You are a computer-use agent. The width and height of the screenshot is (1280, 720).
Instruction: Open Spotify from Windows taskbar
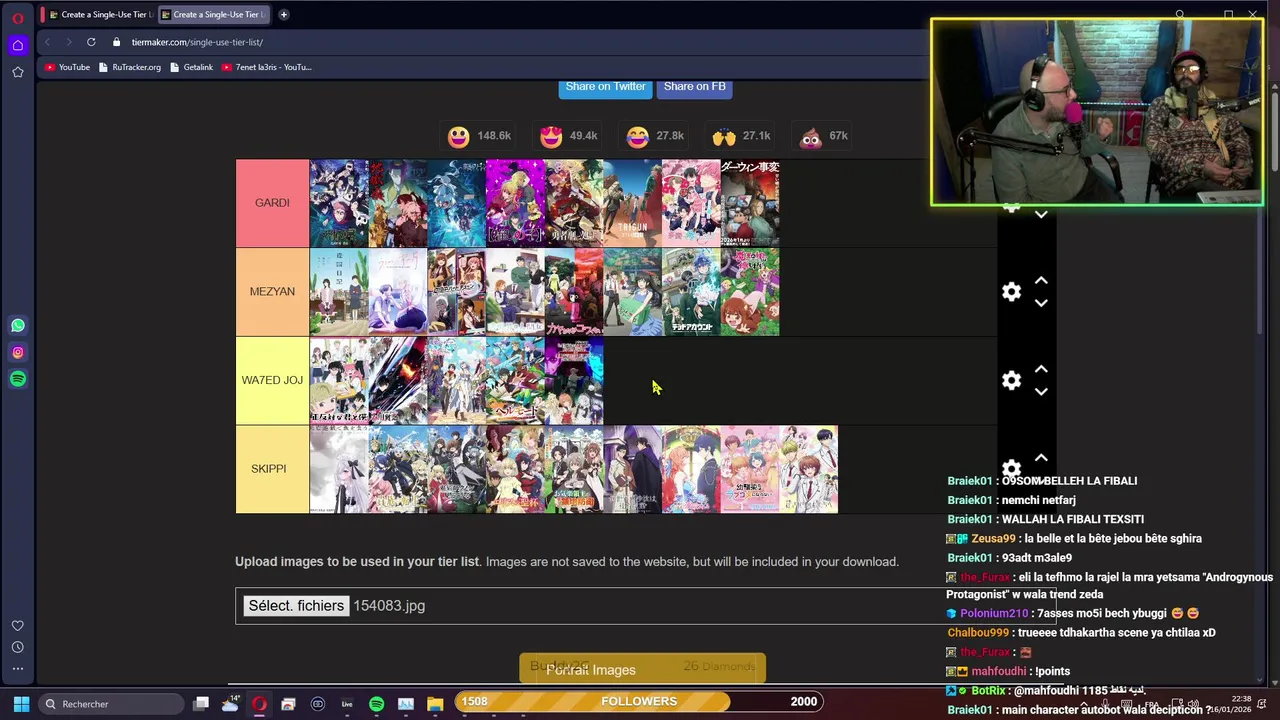pyautogui.click(x=376, y=704)
